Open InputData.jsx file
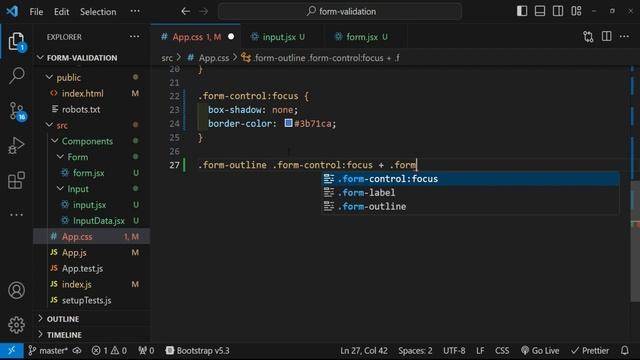Screen dimensions: 640x360 [99, 220]
